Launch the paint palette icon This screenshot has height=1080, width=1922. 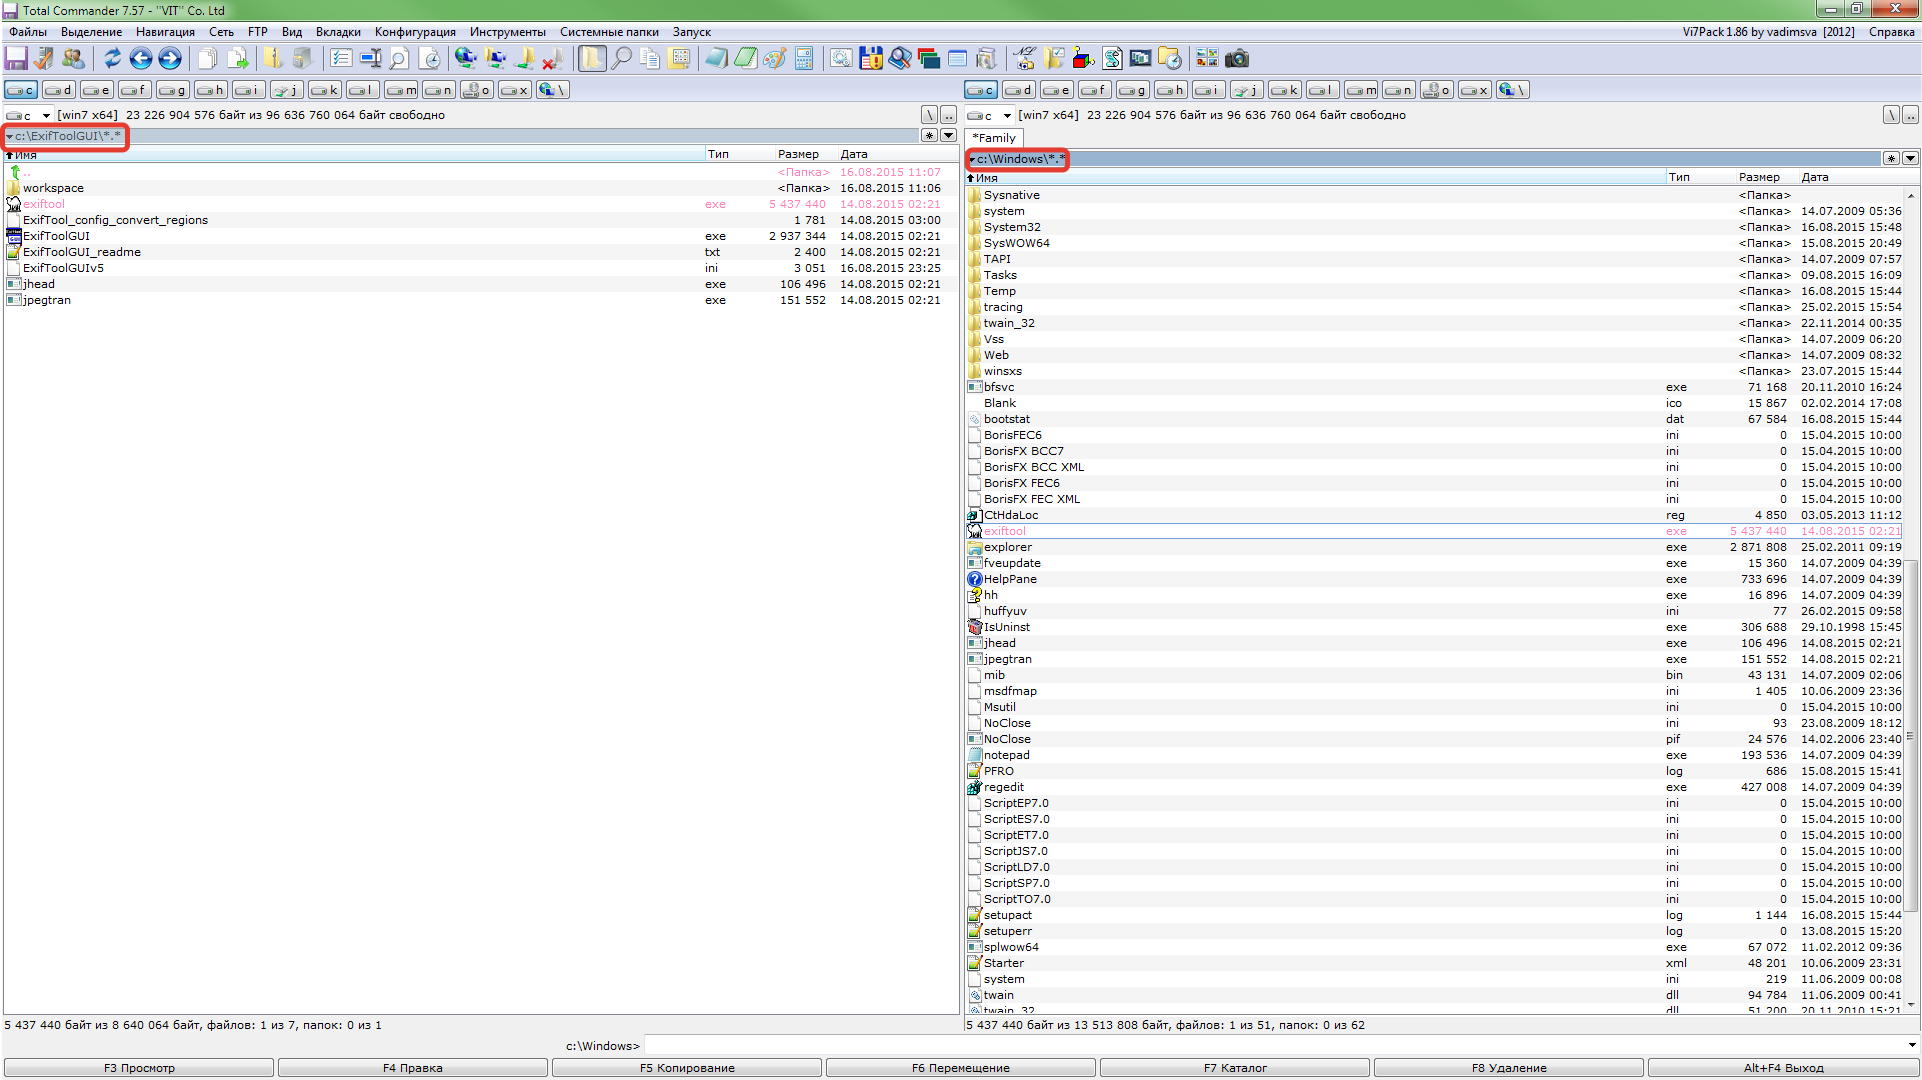(x=775, y=58)
